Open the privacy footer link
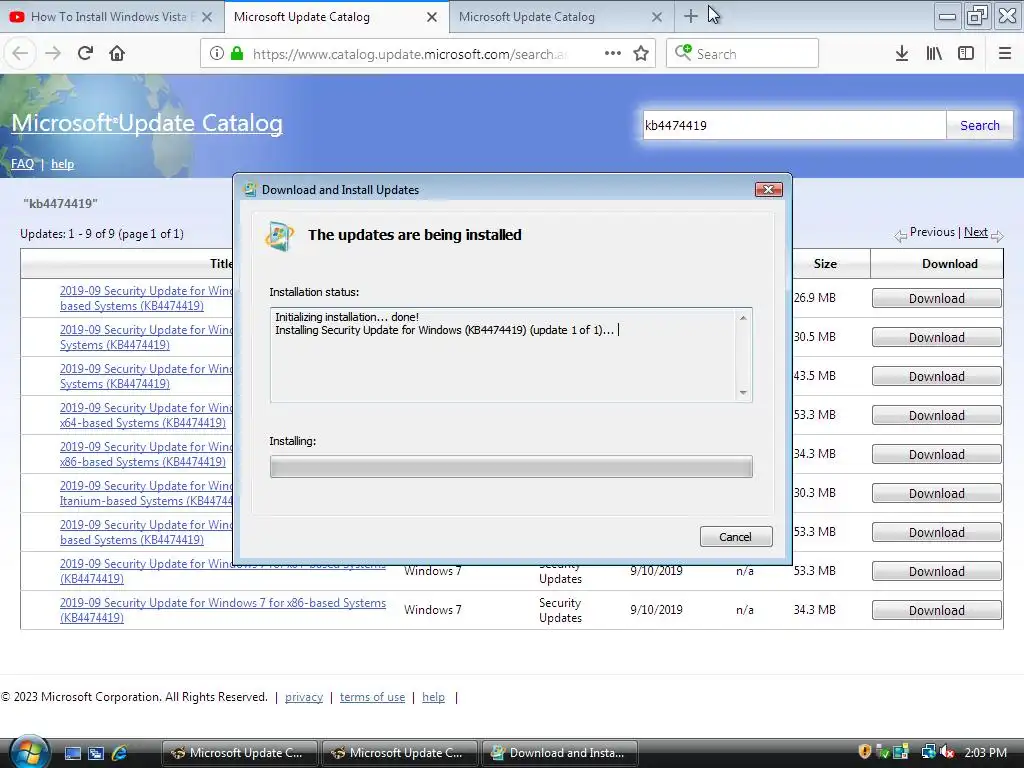The image size is (1024, 768). (x=304, y=697)
